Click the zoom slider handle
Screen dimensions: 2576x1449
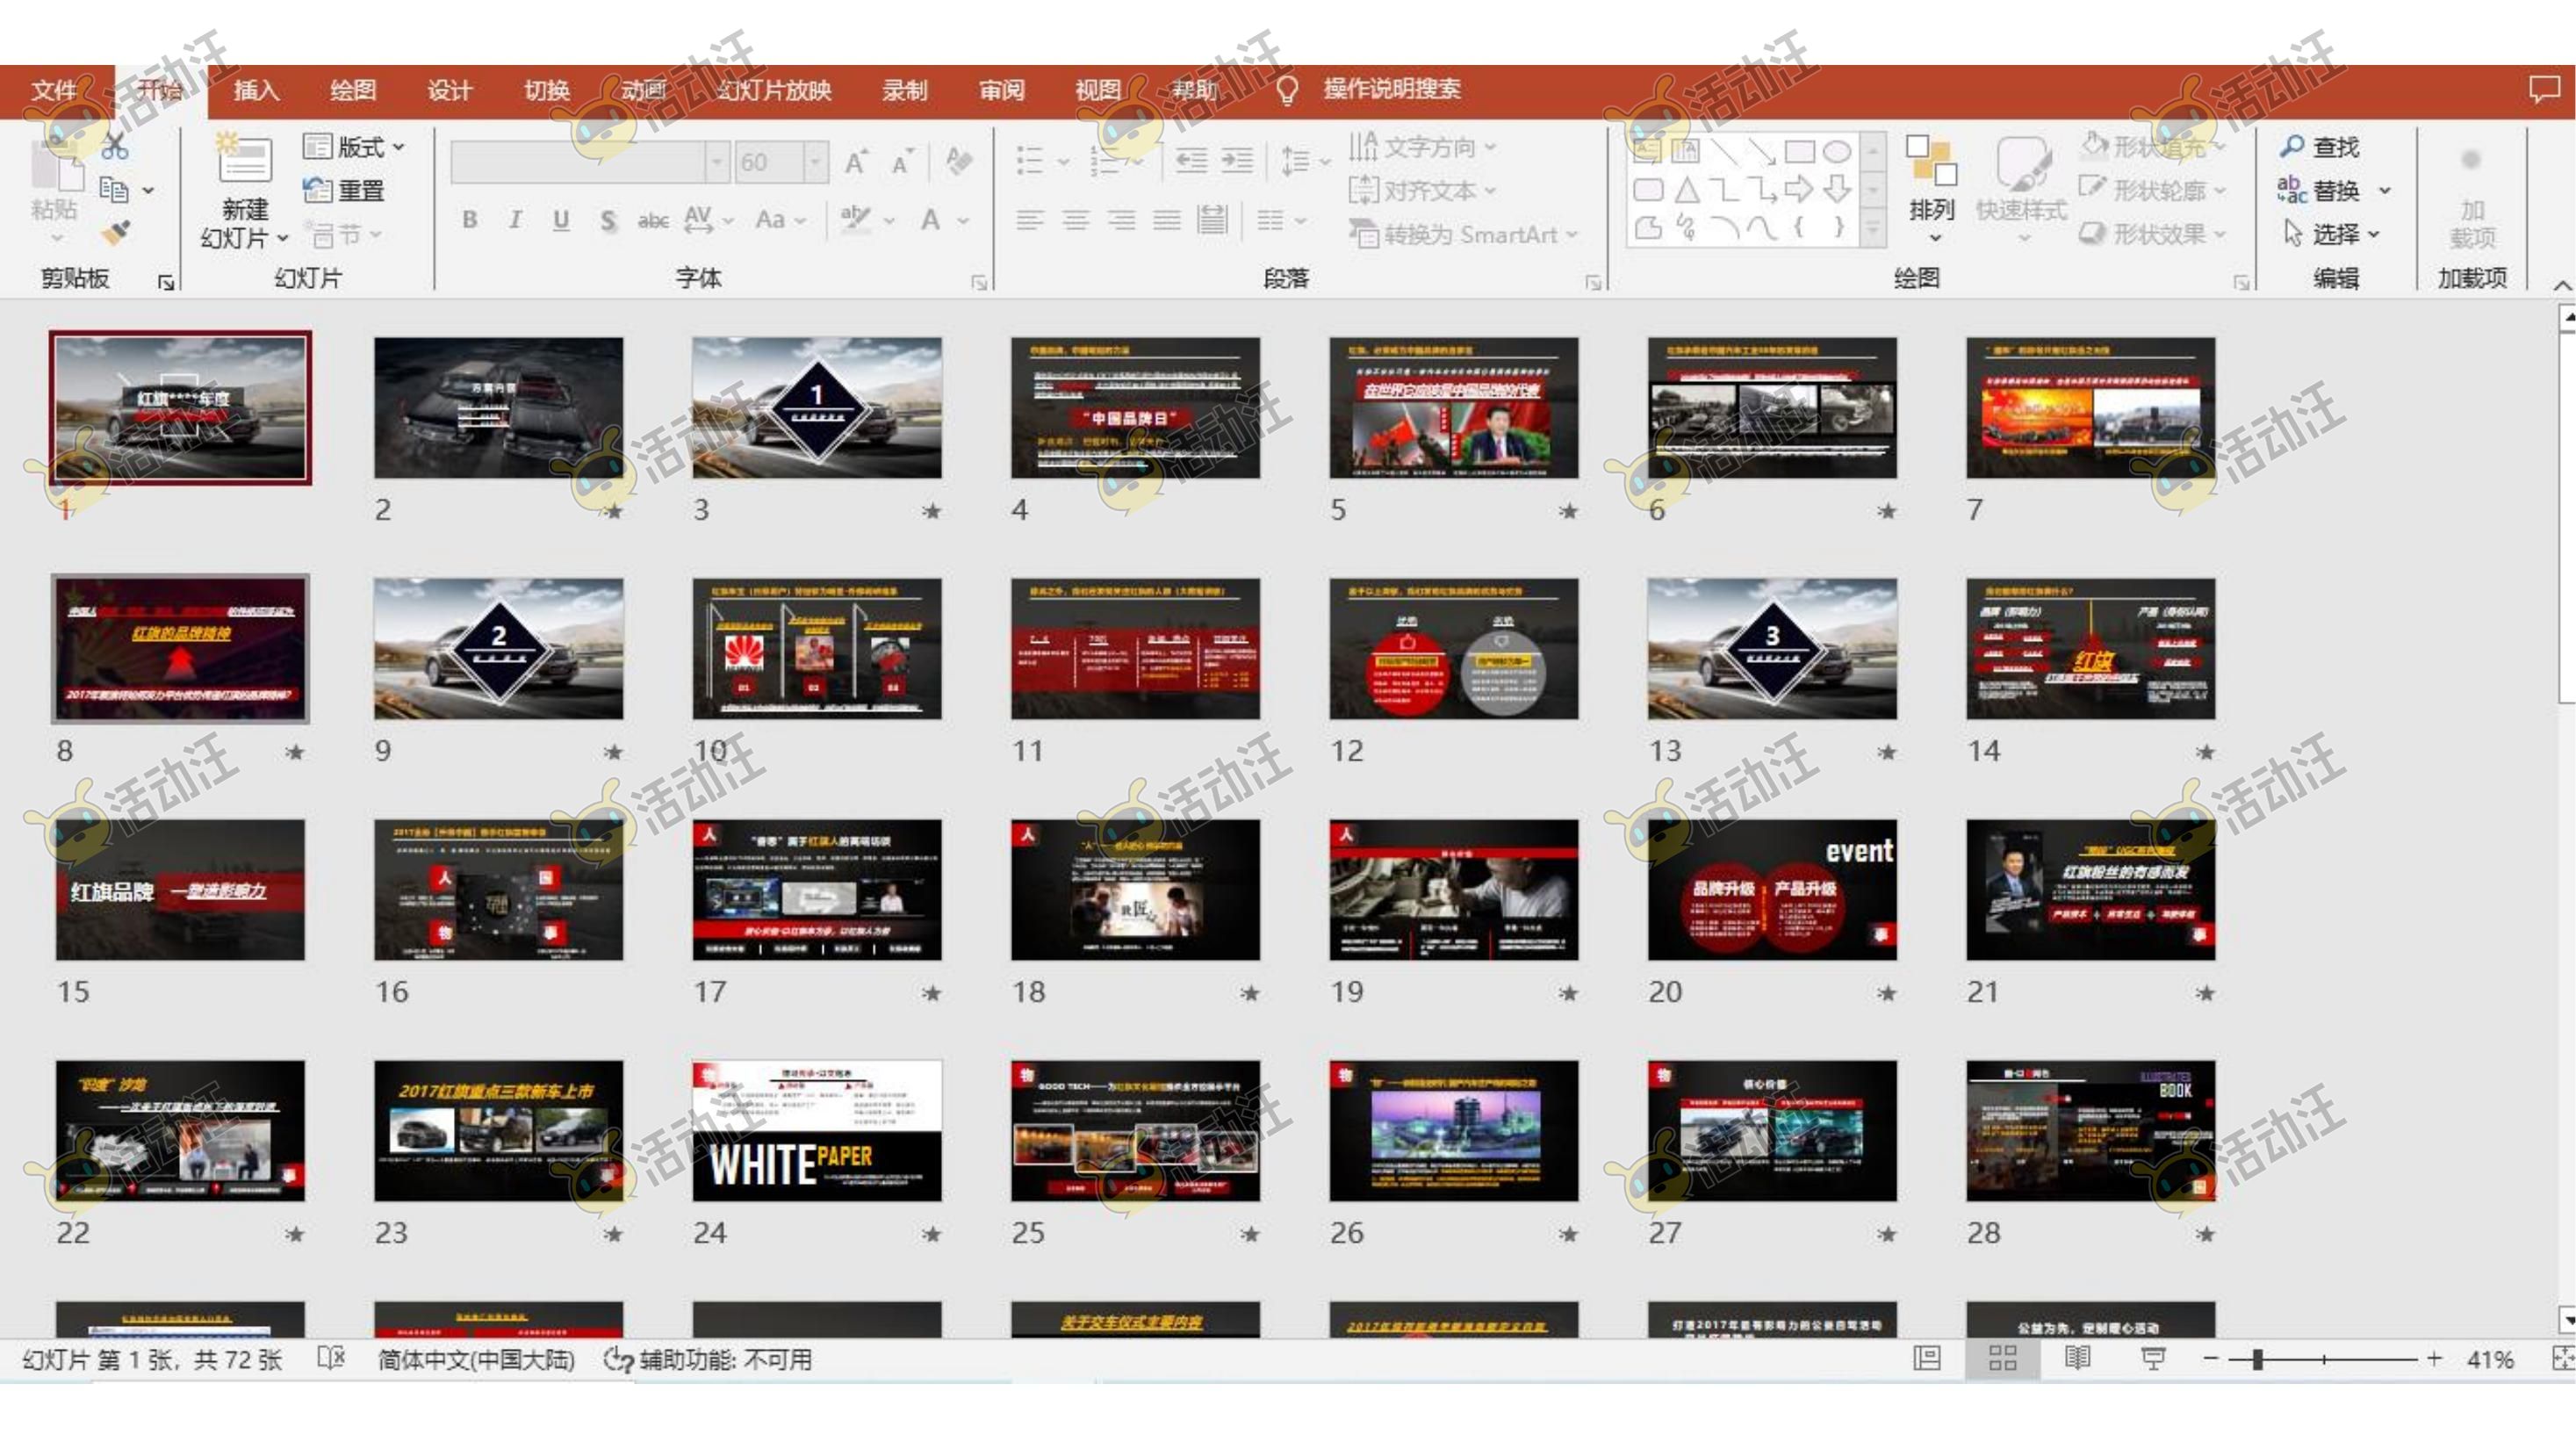tap(2257, 1359)
